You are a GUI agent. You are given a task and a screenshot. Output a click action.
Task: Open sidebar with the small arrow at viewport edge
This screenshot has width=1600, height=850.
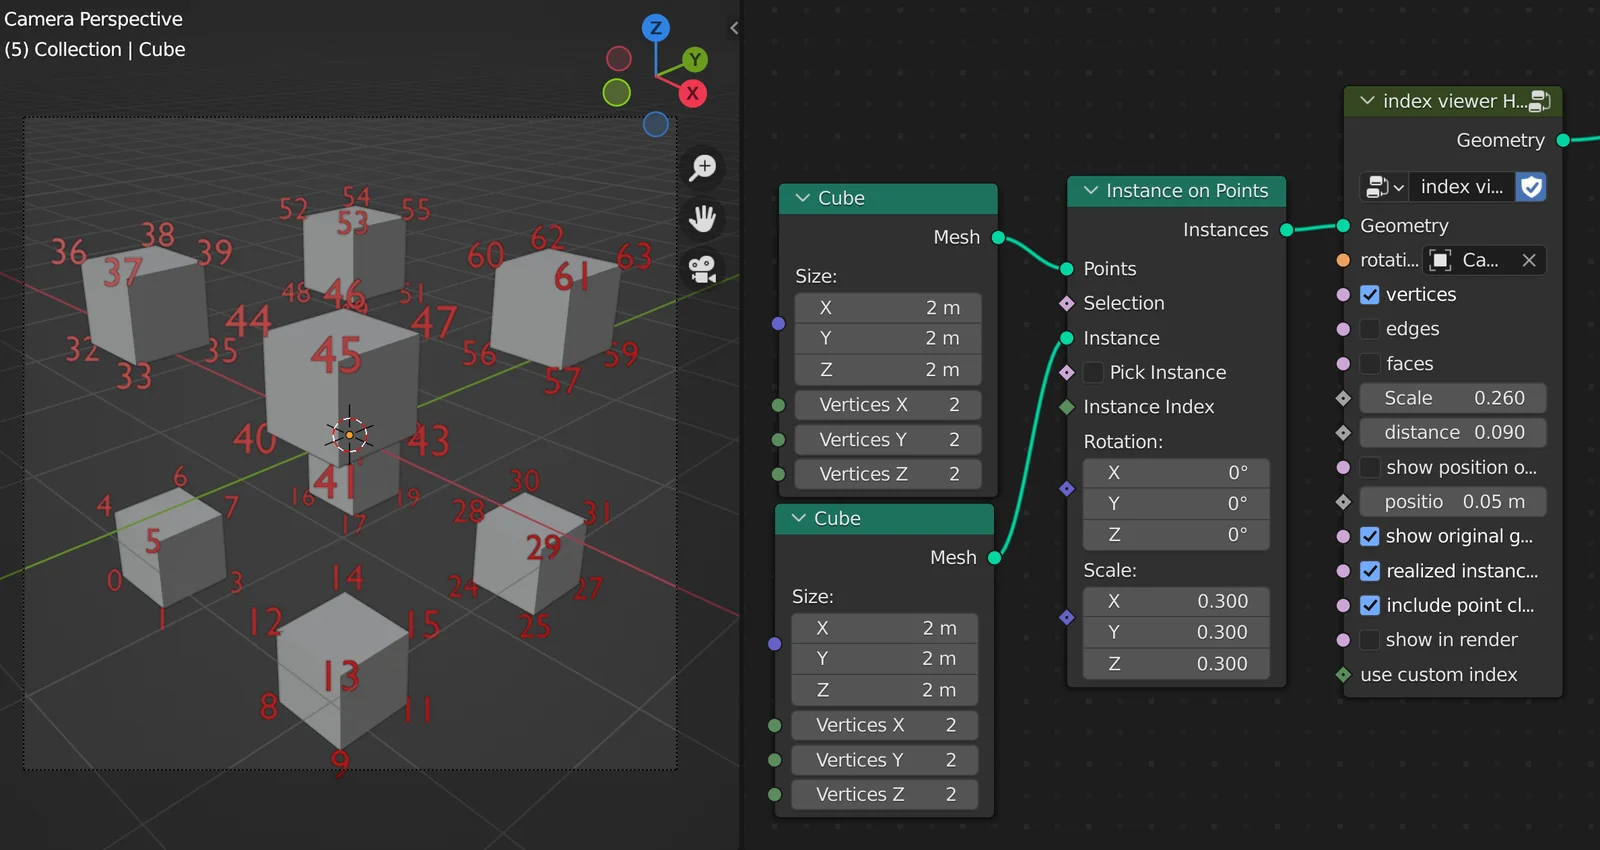[734, 28]
